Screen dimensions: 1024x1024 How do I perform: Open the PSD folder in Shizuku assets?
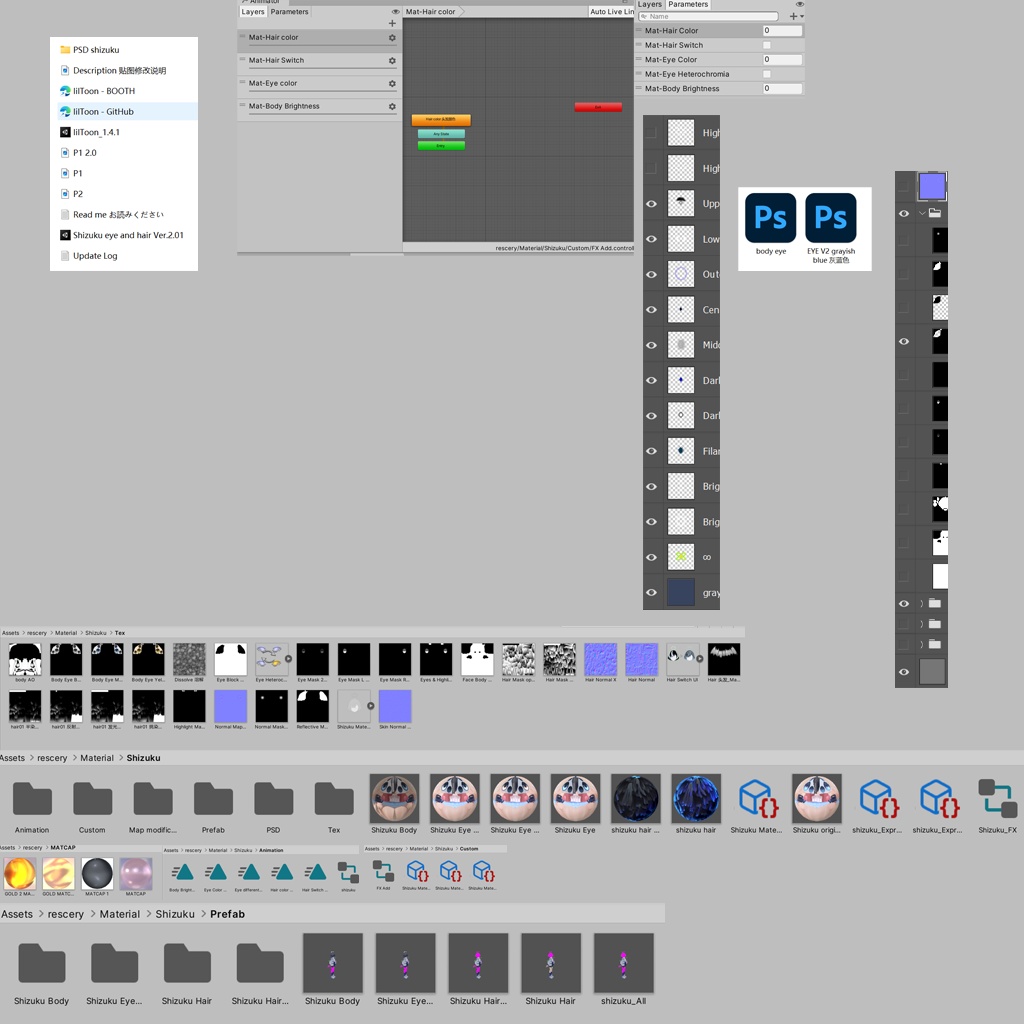274,798
